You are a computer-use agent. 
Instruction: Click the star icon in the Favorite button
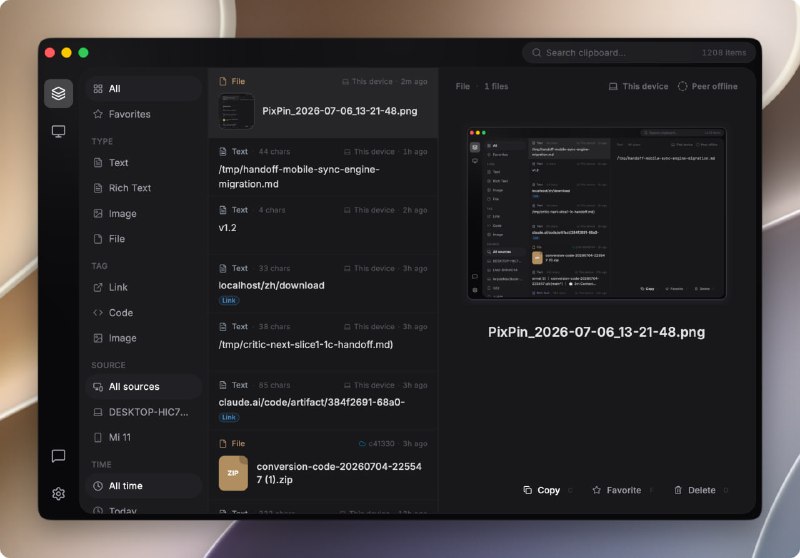(596, 490)
